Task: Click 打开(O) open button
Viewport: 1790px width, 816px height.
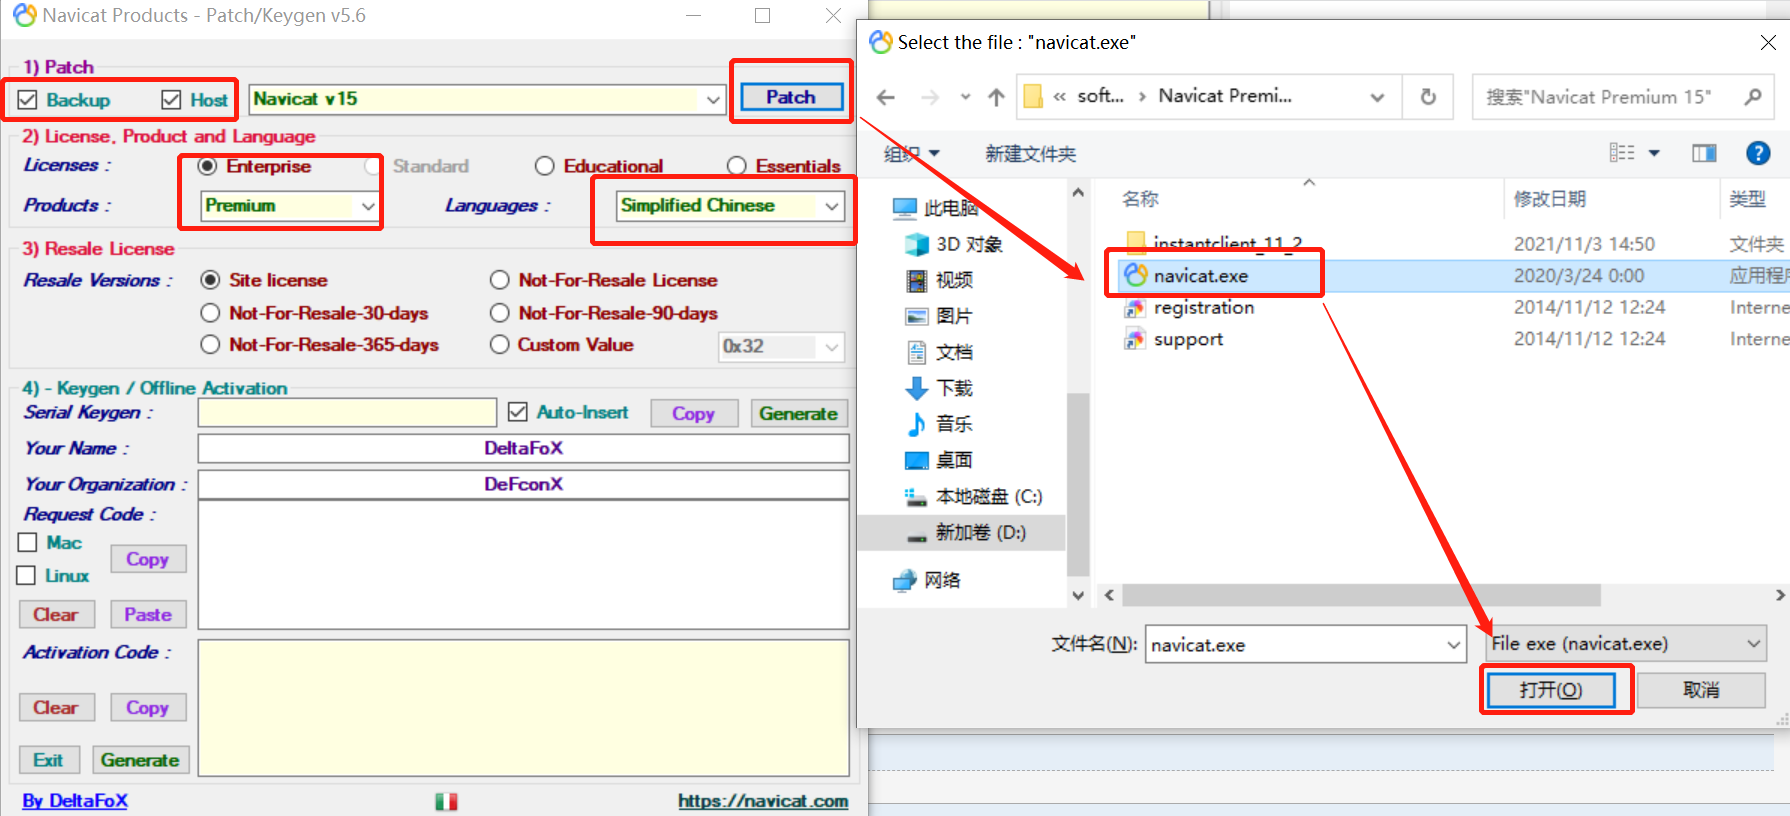Action: (x=1550, y=690)
